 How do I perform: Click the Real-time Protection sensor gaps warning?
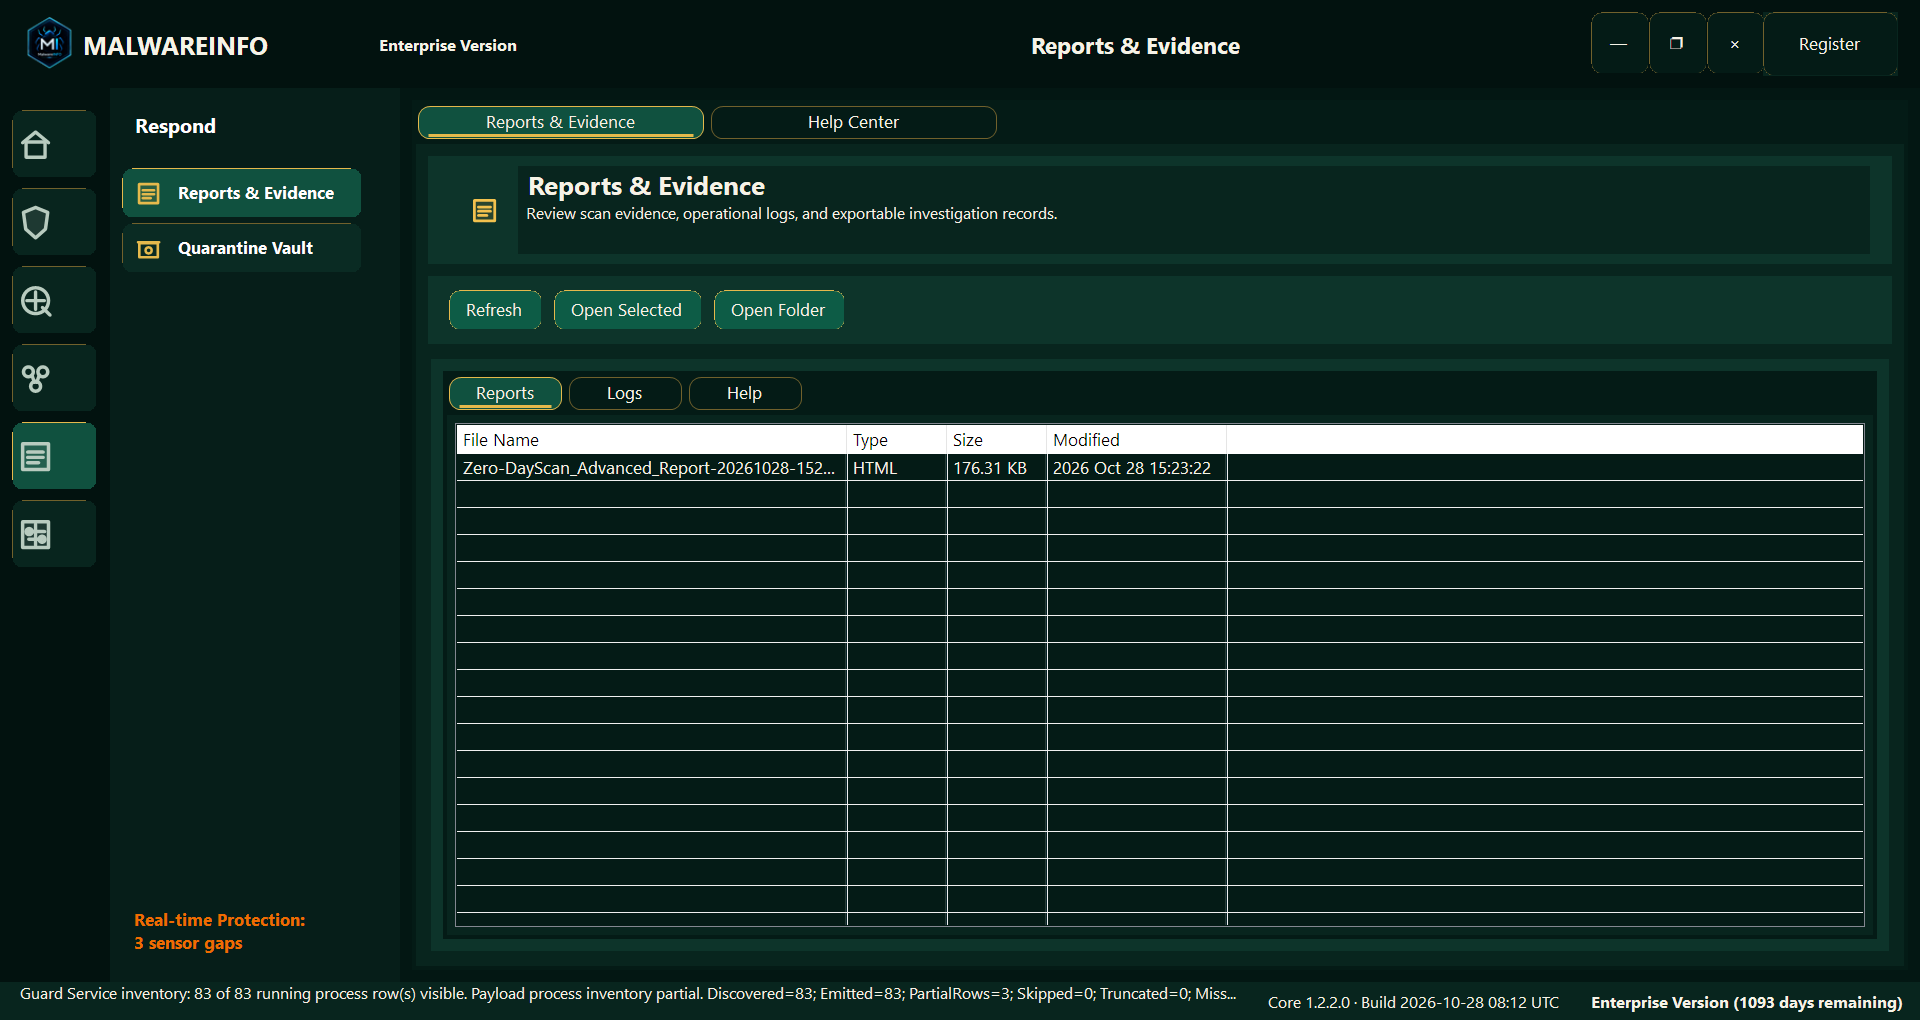pyautogui.click(x=220, y=932)
